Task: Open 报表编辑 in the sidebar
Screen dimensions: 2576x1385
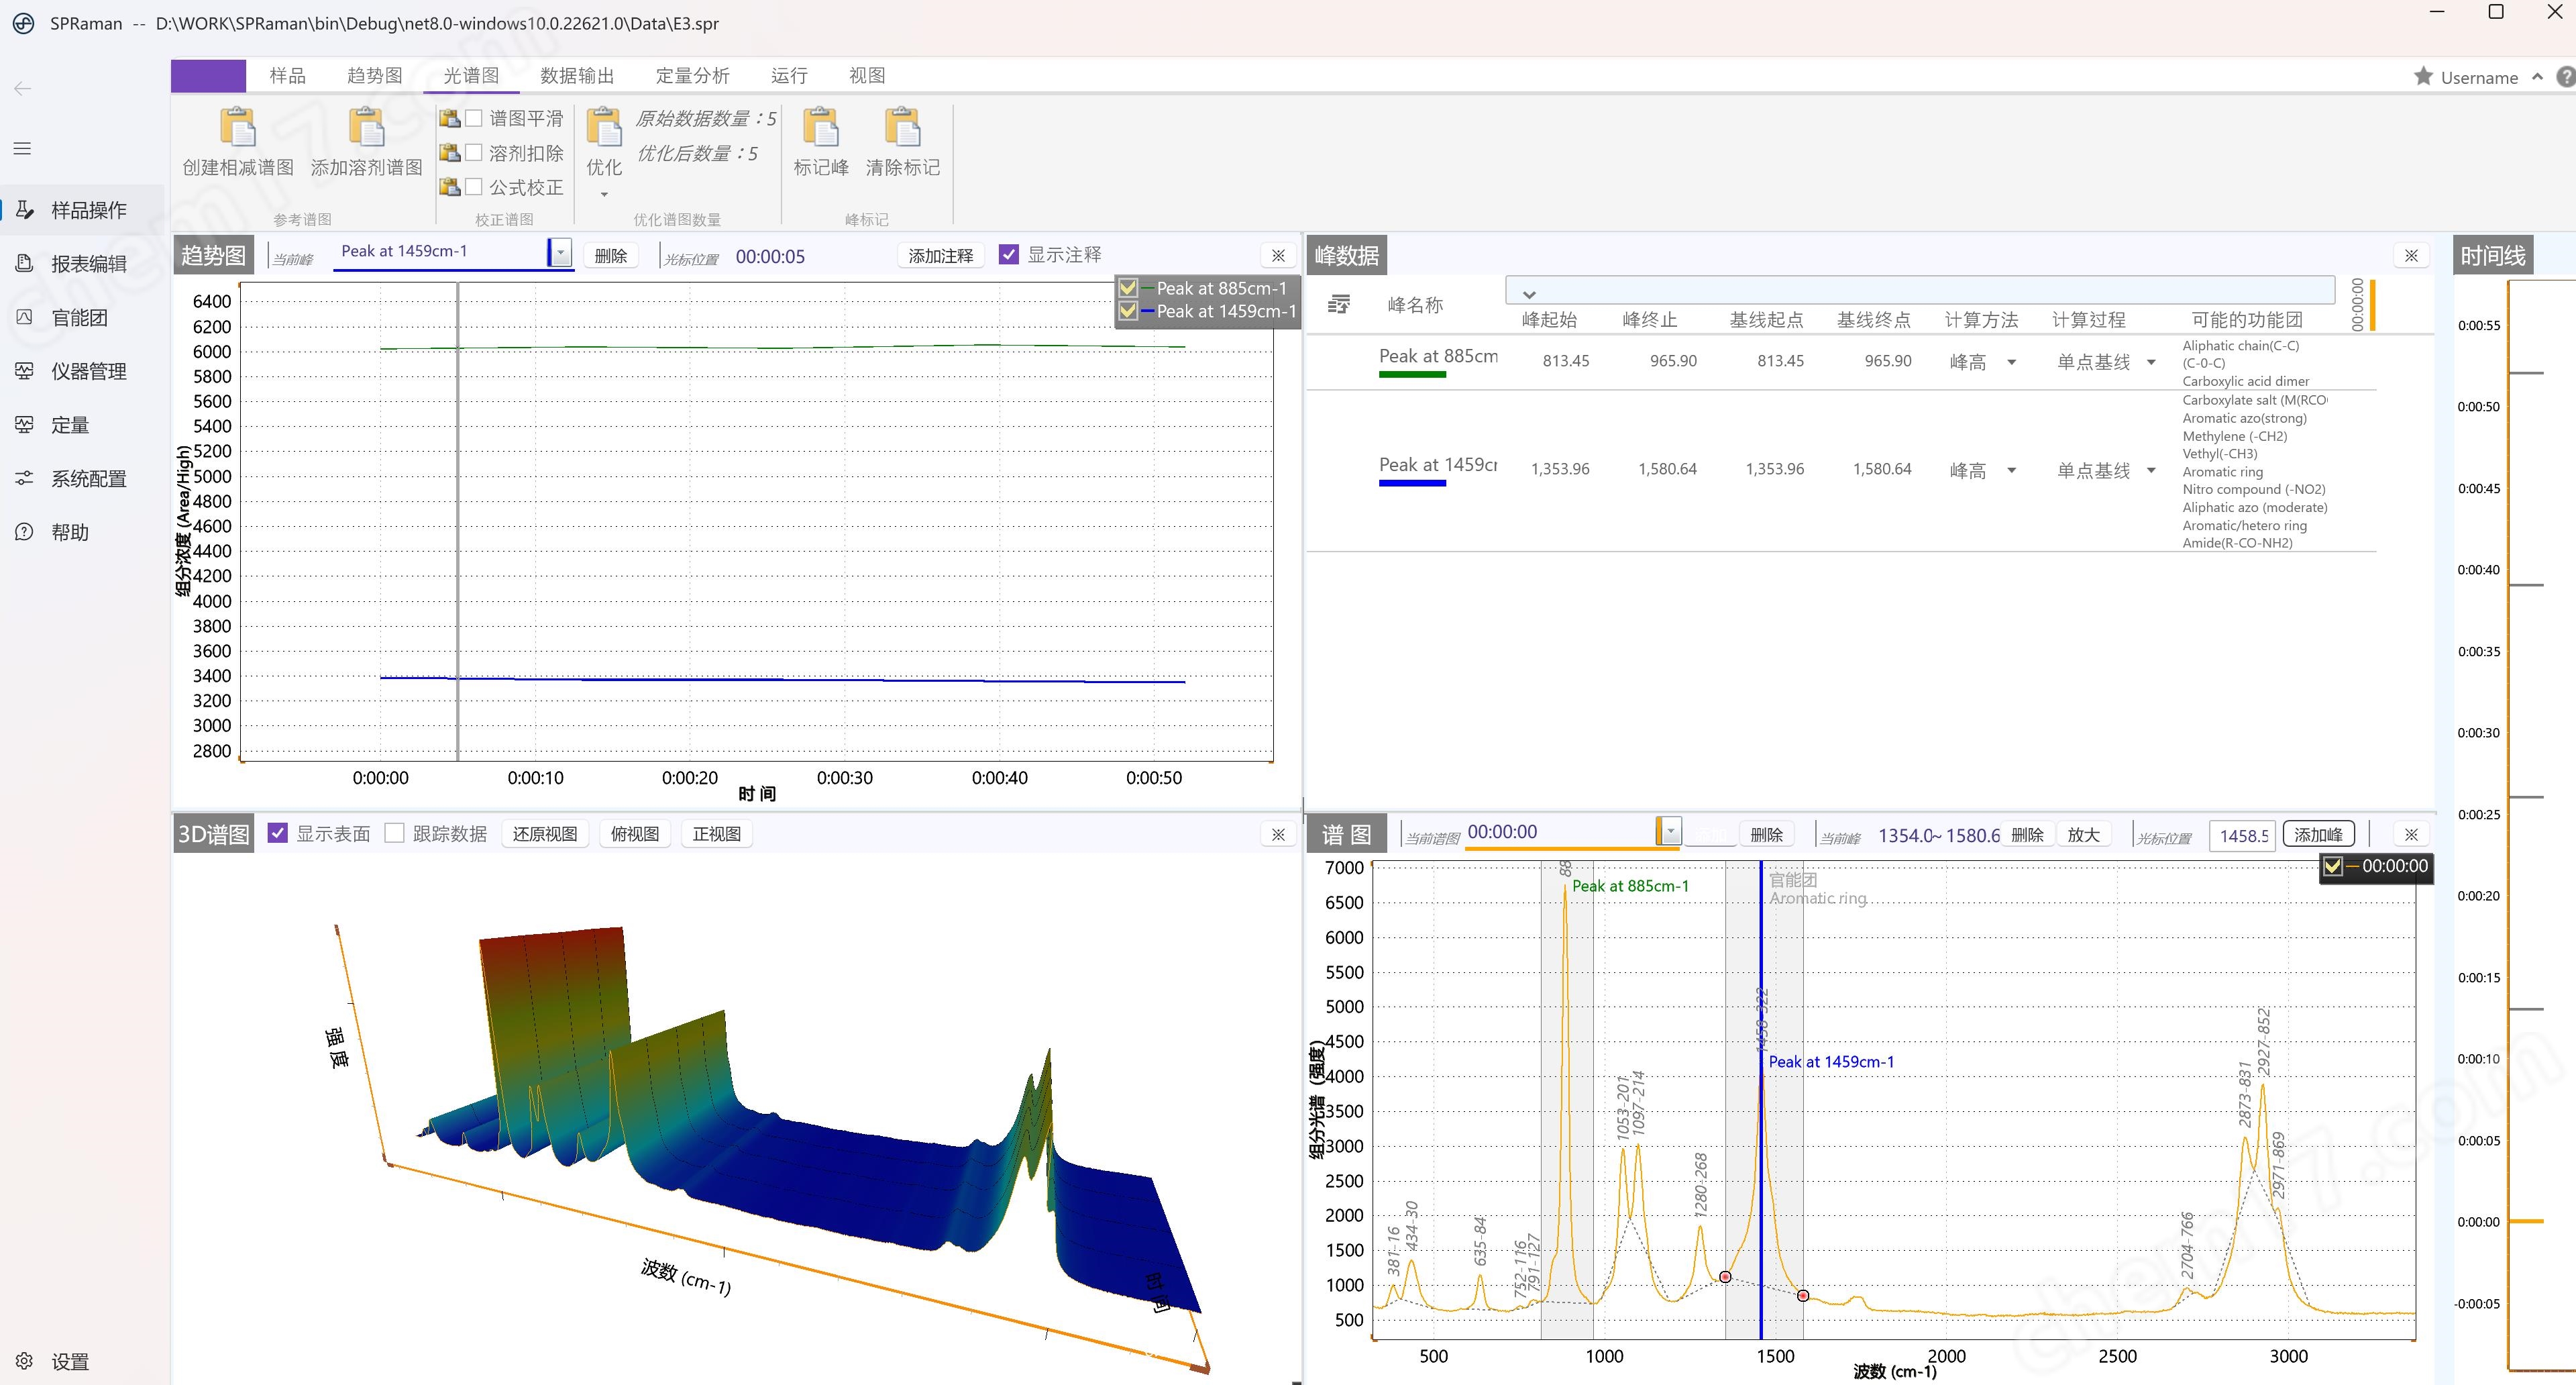Action: pyautogui.click(x=82, y=264)
